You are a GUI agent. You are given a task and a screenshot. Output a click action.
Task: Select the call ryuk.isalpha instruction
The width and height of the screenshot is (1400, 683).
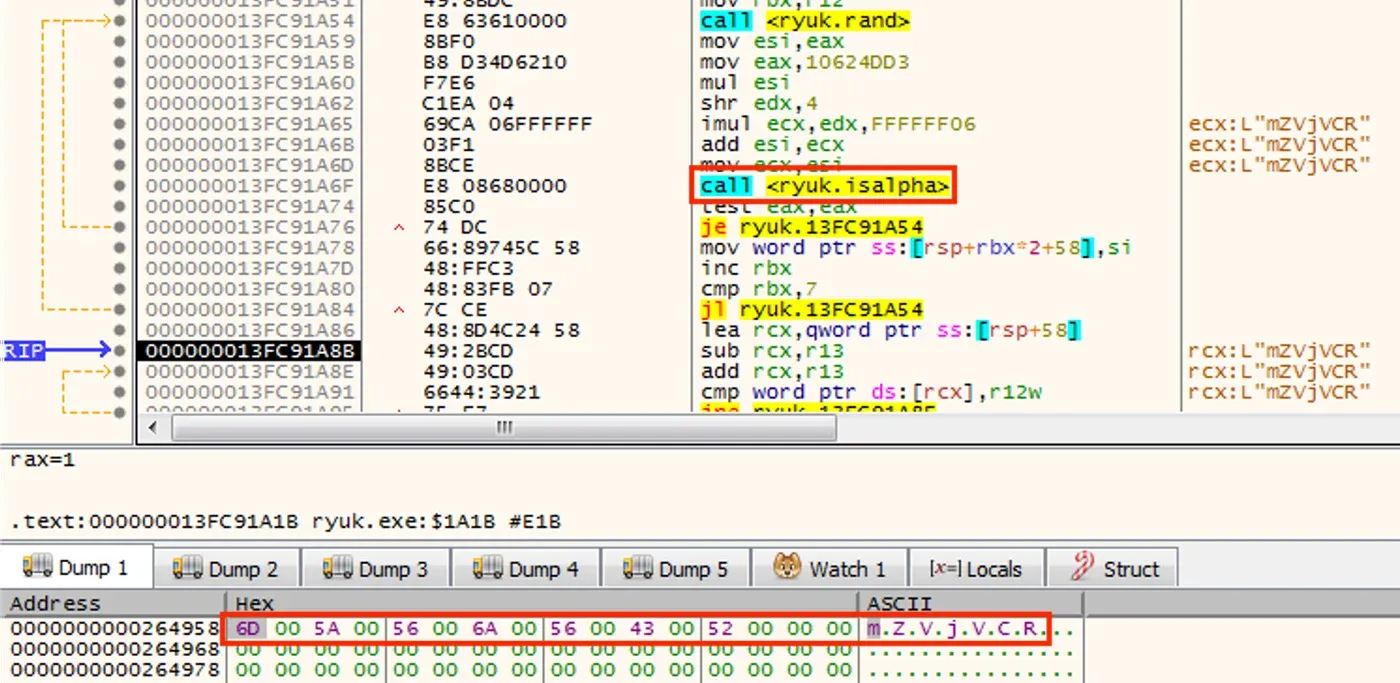pos(824,186)
